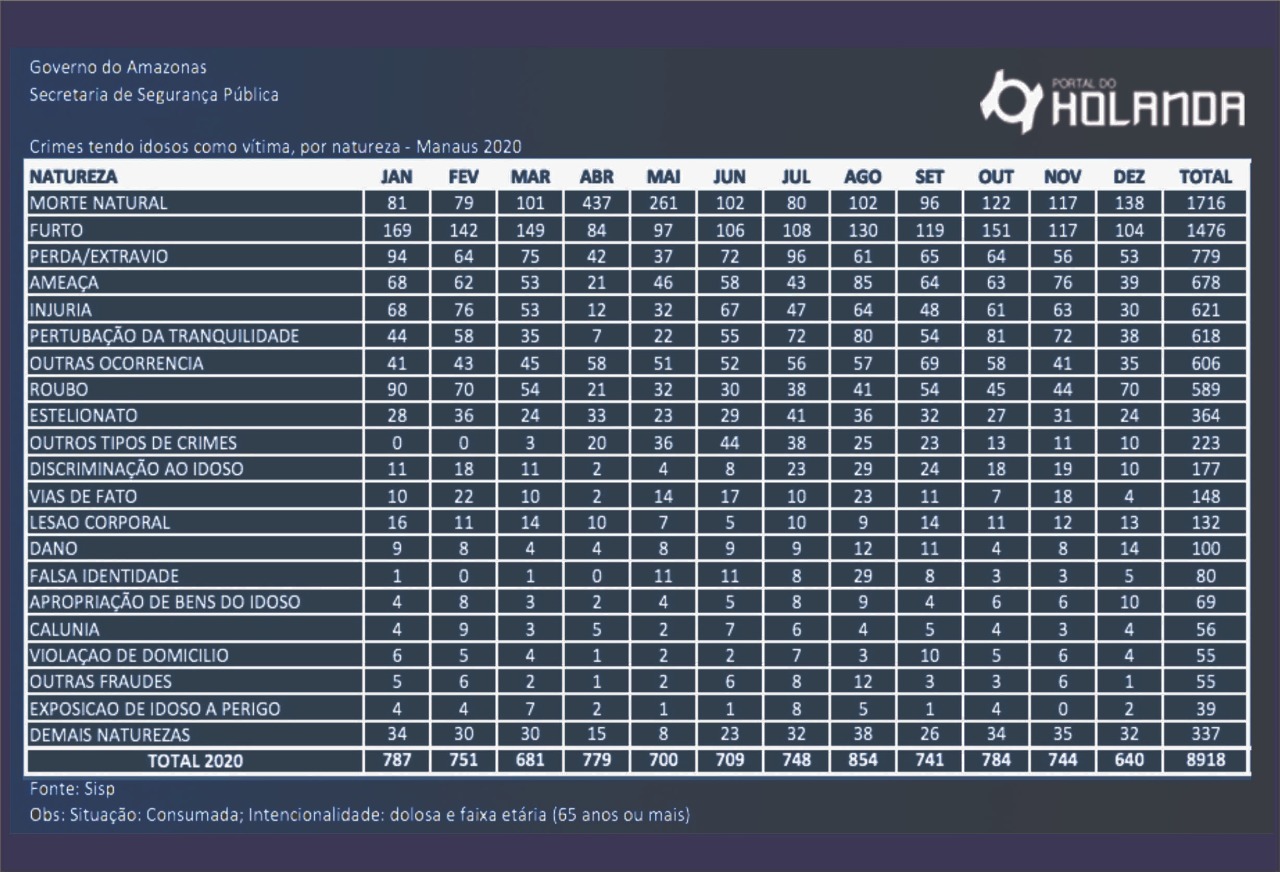This screenshot has width=1280, height=872.
Task: Select the EXPOSICAO DE IDOSO A PERIGO row
Action: [x=155, y=709]
